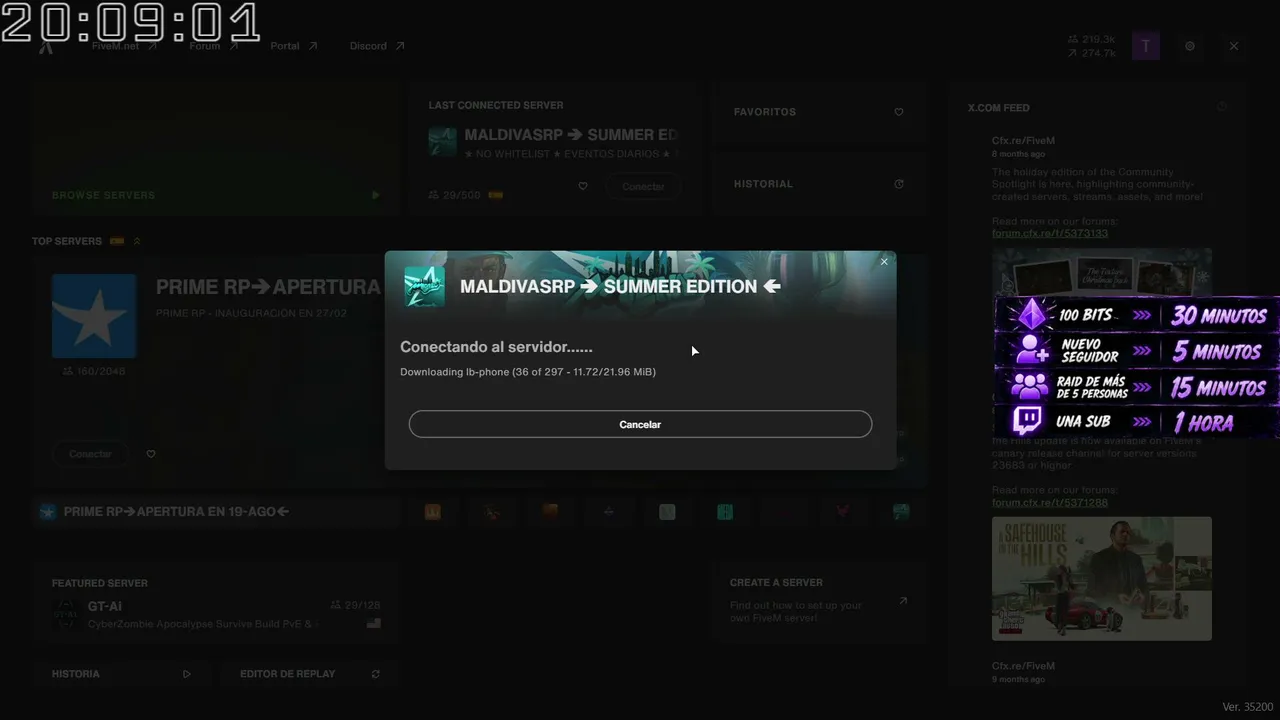Open the Discord link in the top navigation
Screen dimensions: 1280x720
tap(377, 46)
